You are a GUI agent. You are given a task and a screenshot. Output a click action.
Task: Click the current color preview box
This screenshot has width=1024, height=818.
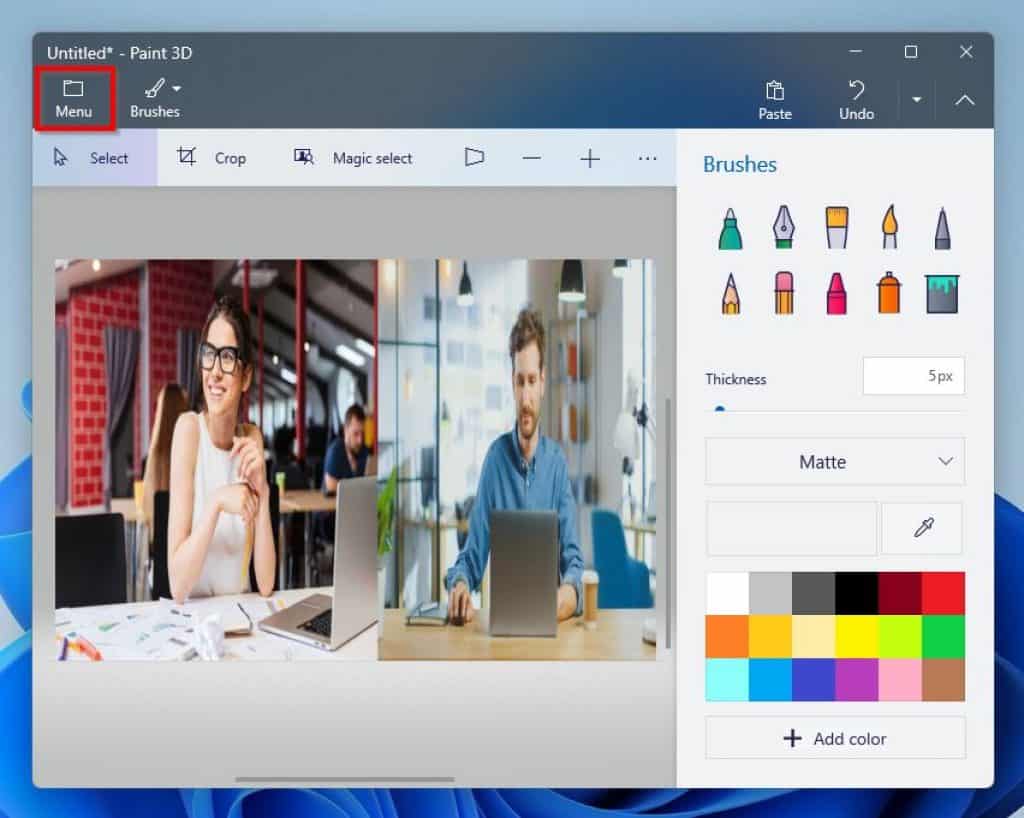(791, 528)
